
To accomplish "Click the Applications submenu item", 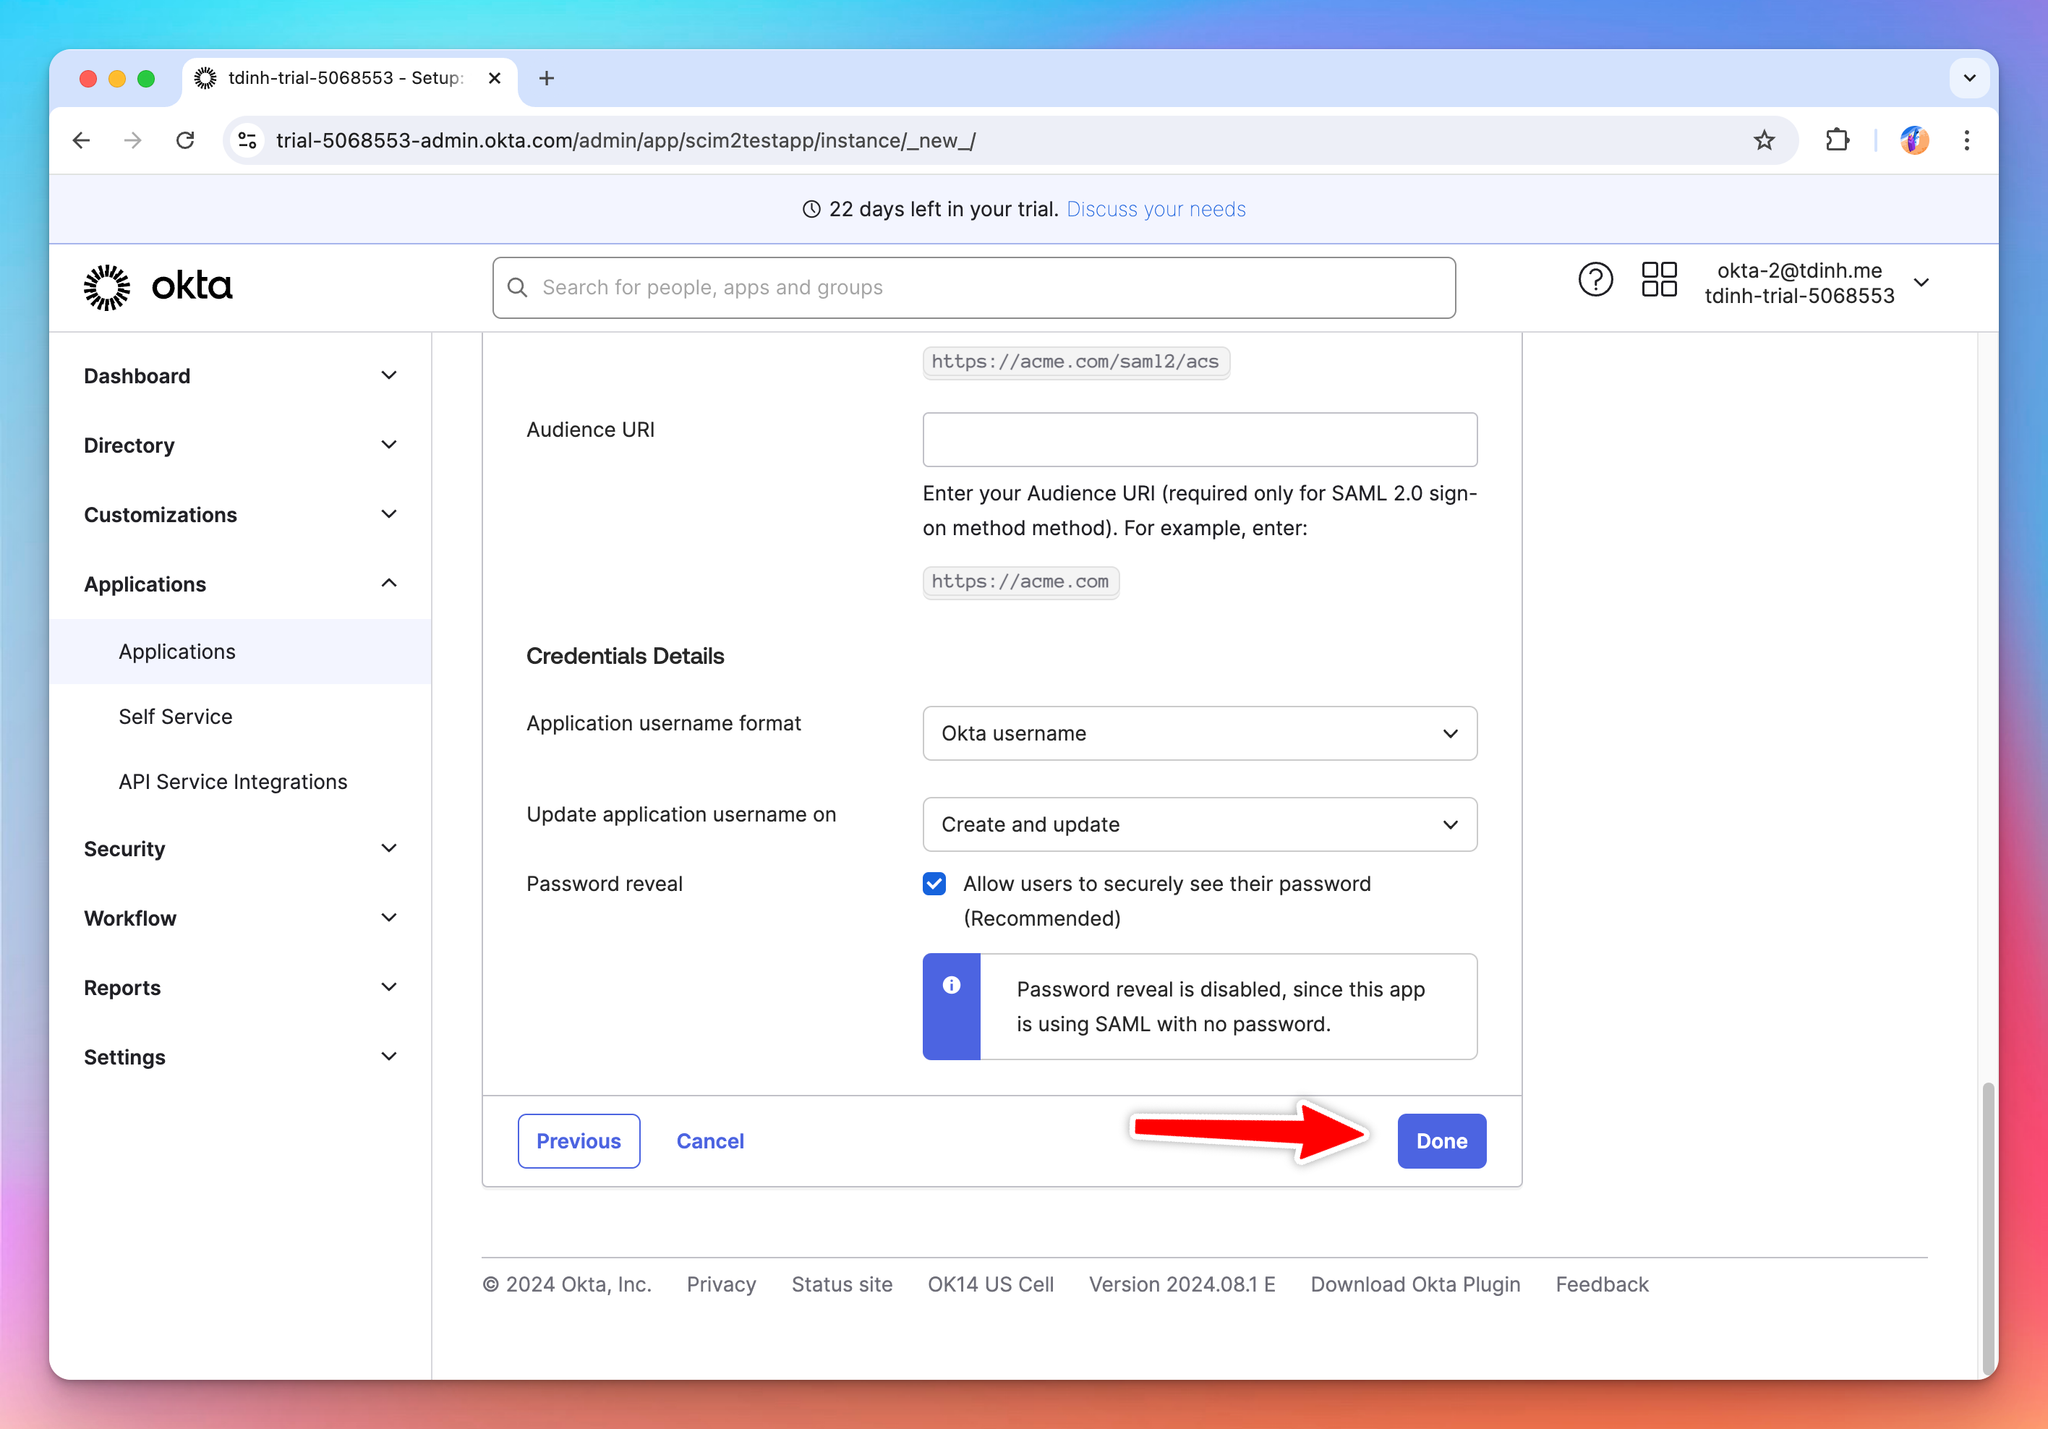I will [176, 651].
